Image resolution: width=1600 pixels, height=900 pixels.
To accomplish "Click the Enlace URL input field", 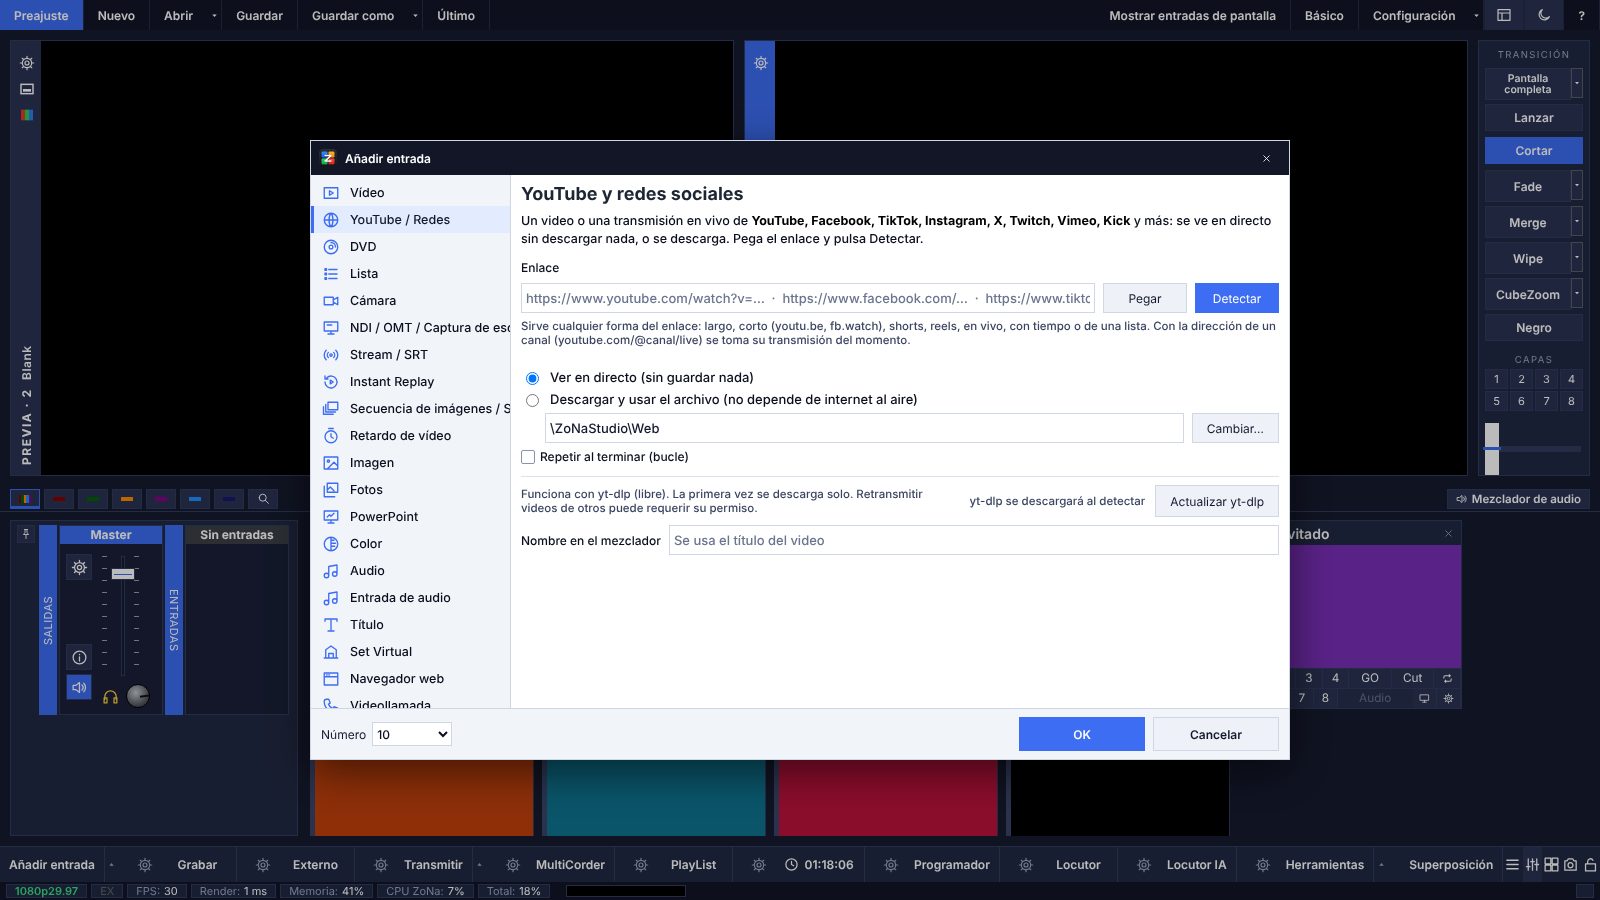I will pyautogui.click(x=808, y=299).
